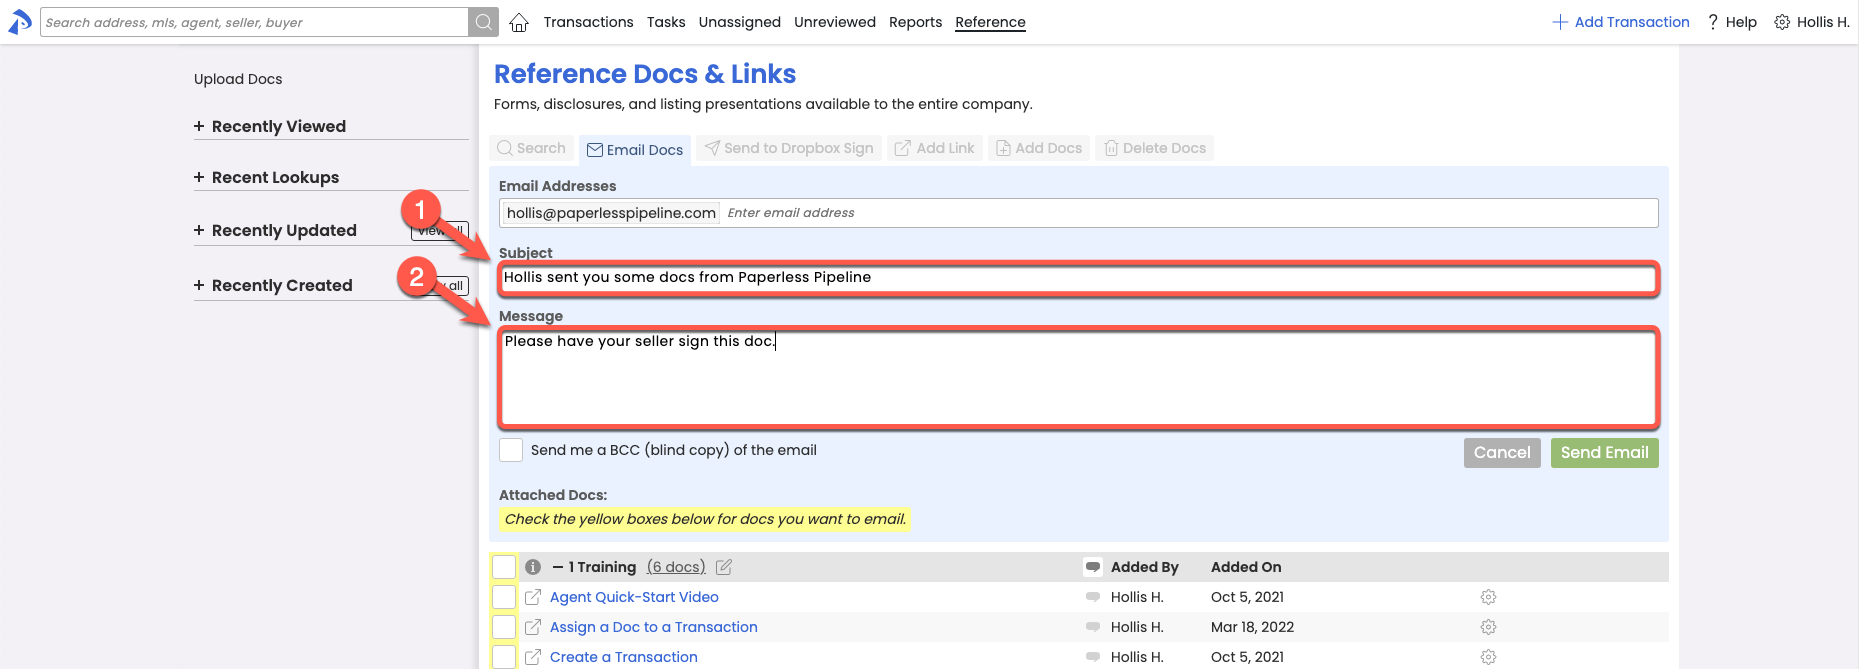1859x669 pixels.
Task: Open the Create a Transaction link
Action: coord(624,657)
